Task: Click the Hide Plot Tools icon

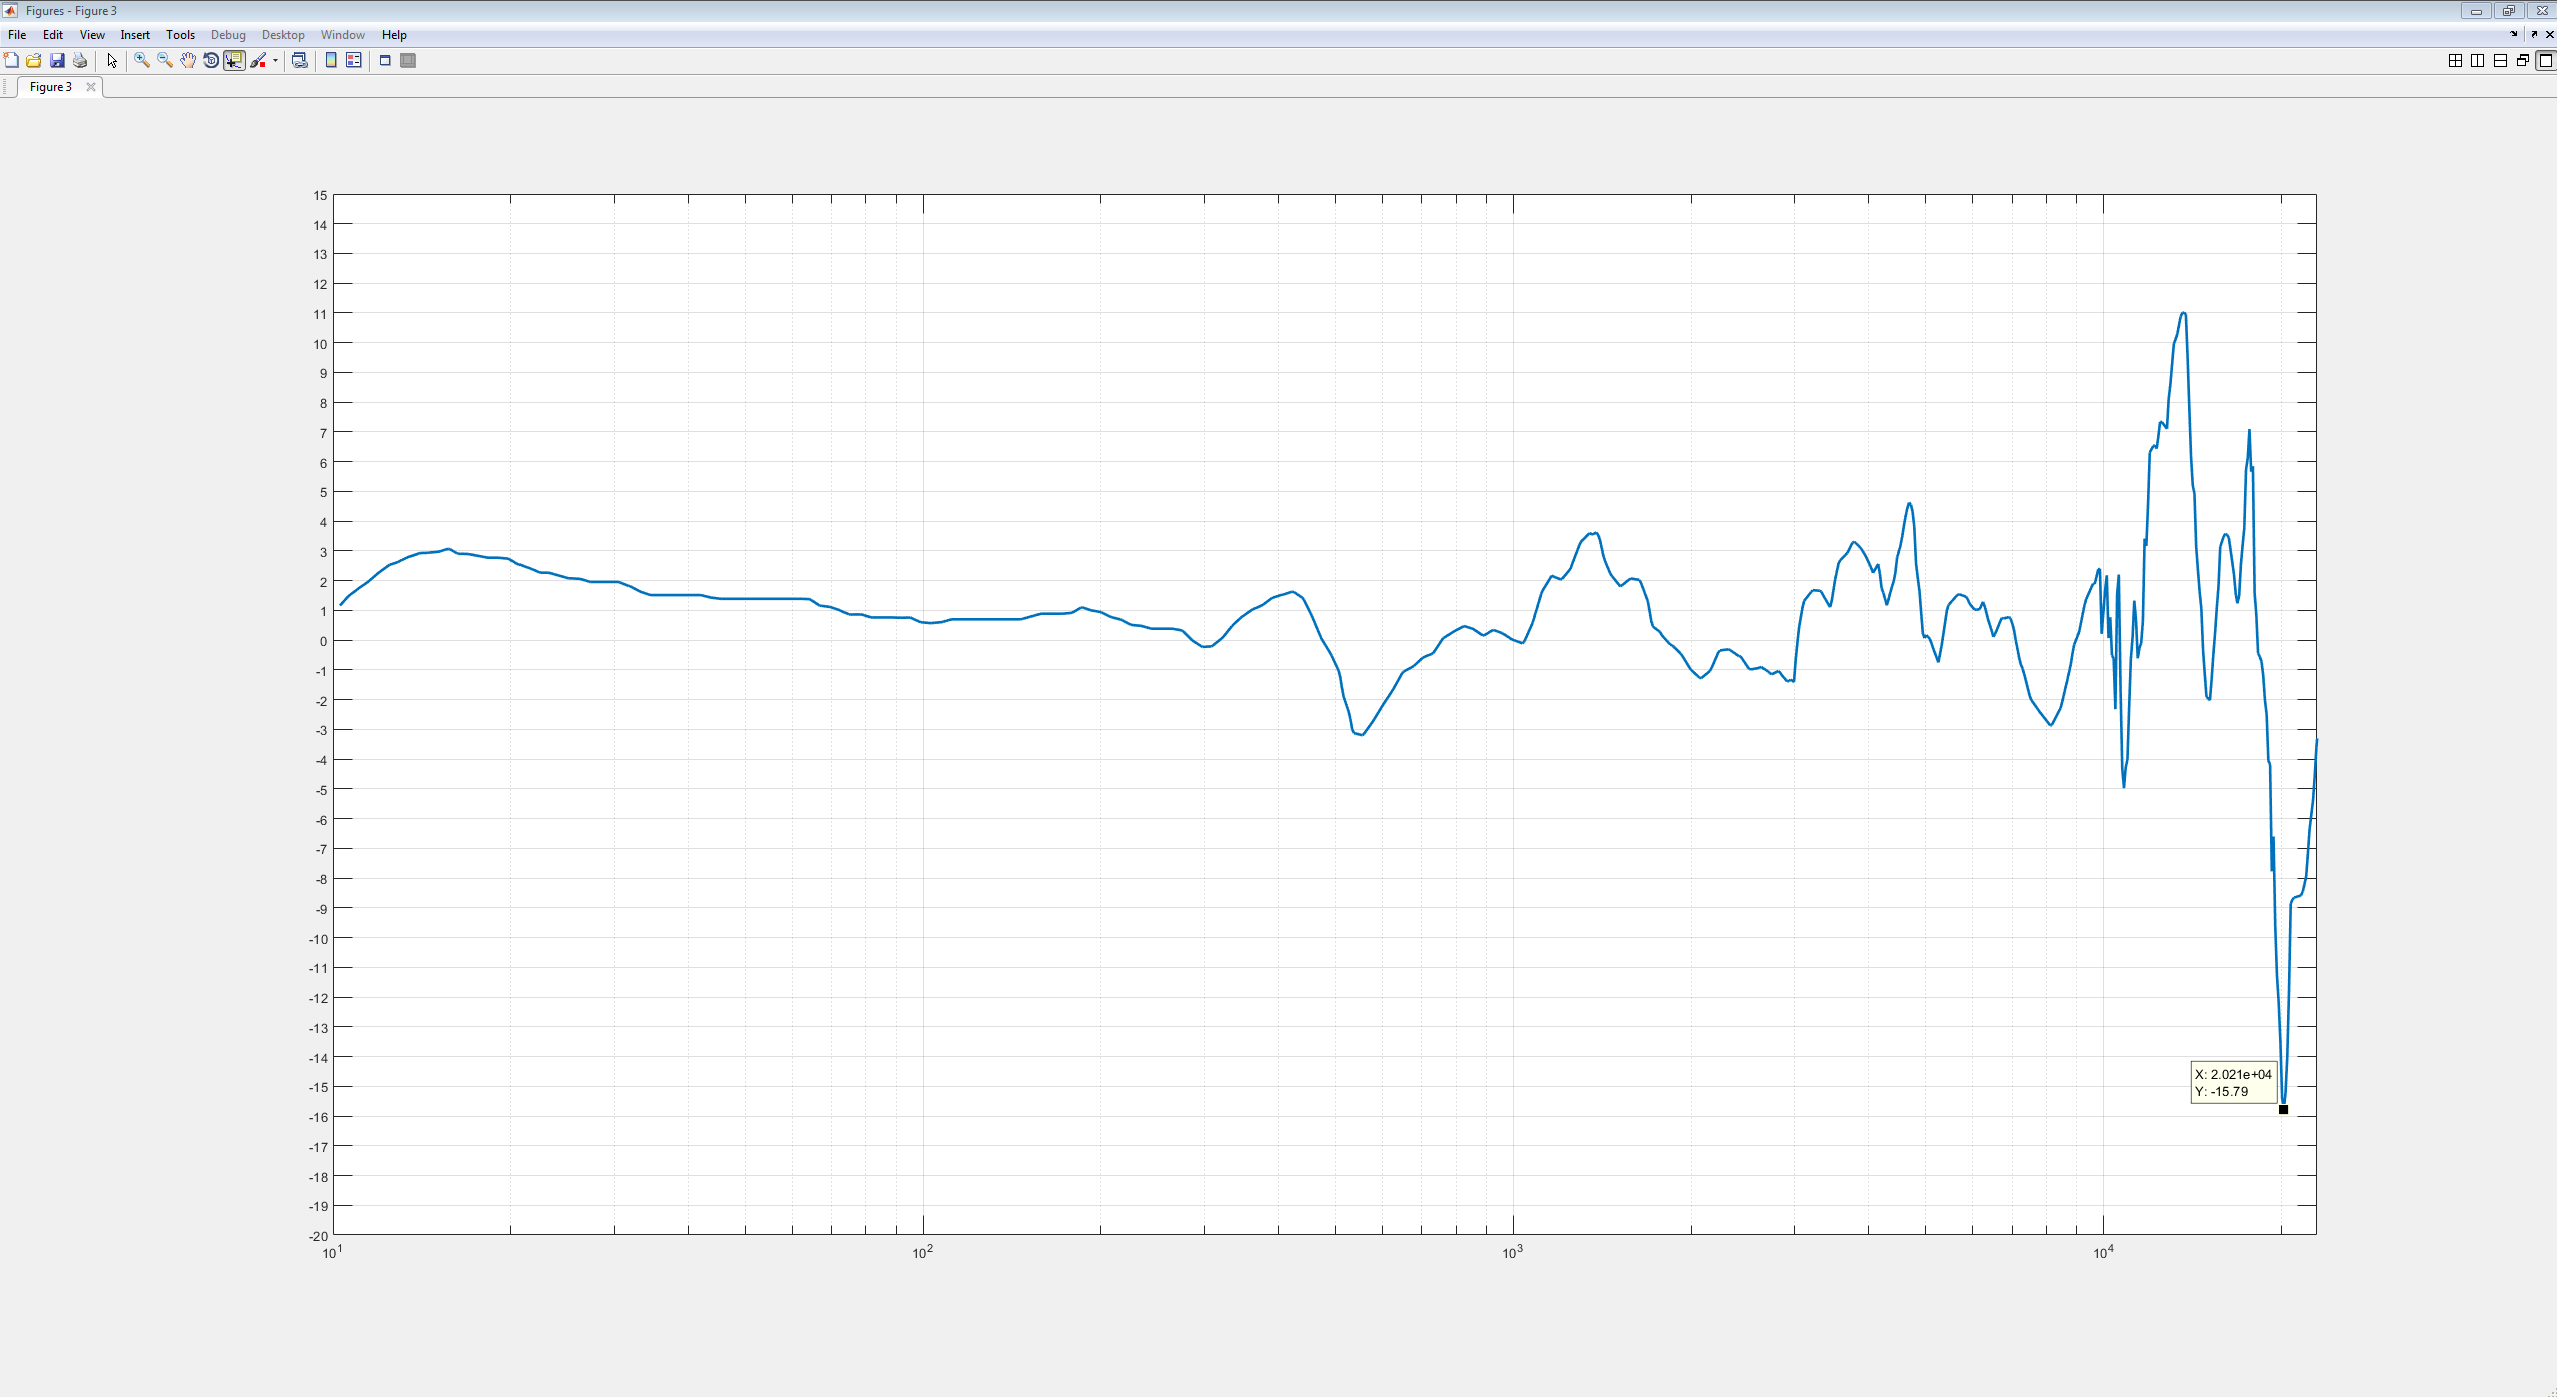Action: (x=385, y=60)
